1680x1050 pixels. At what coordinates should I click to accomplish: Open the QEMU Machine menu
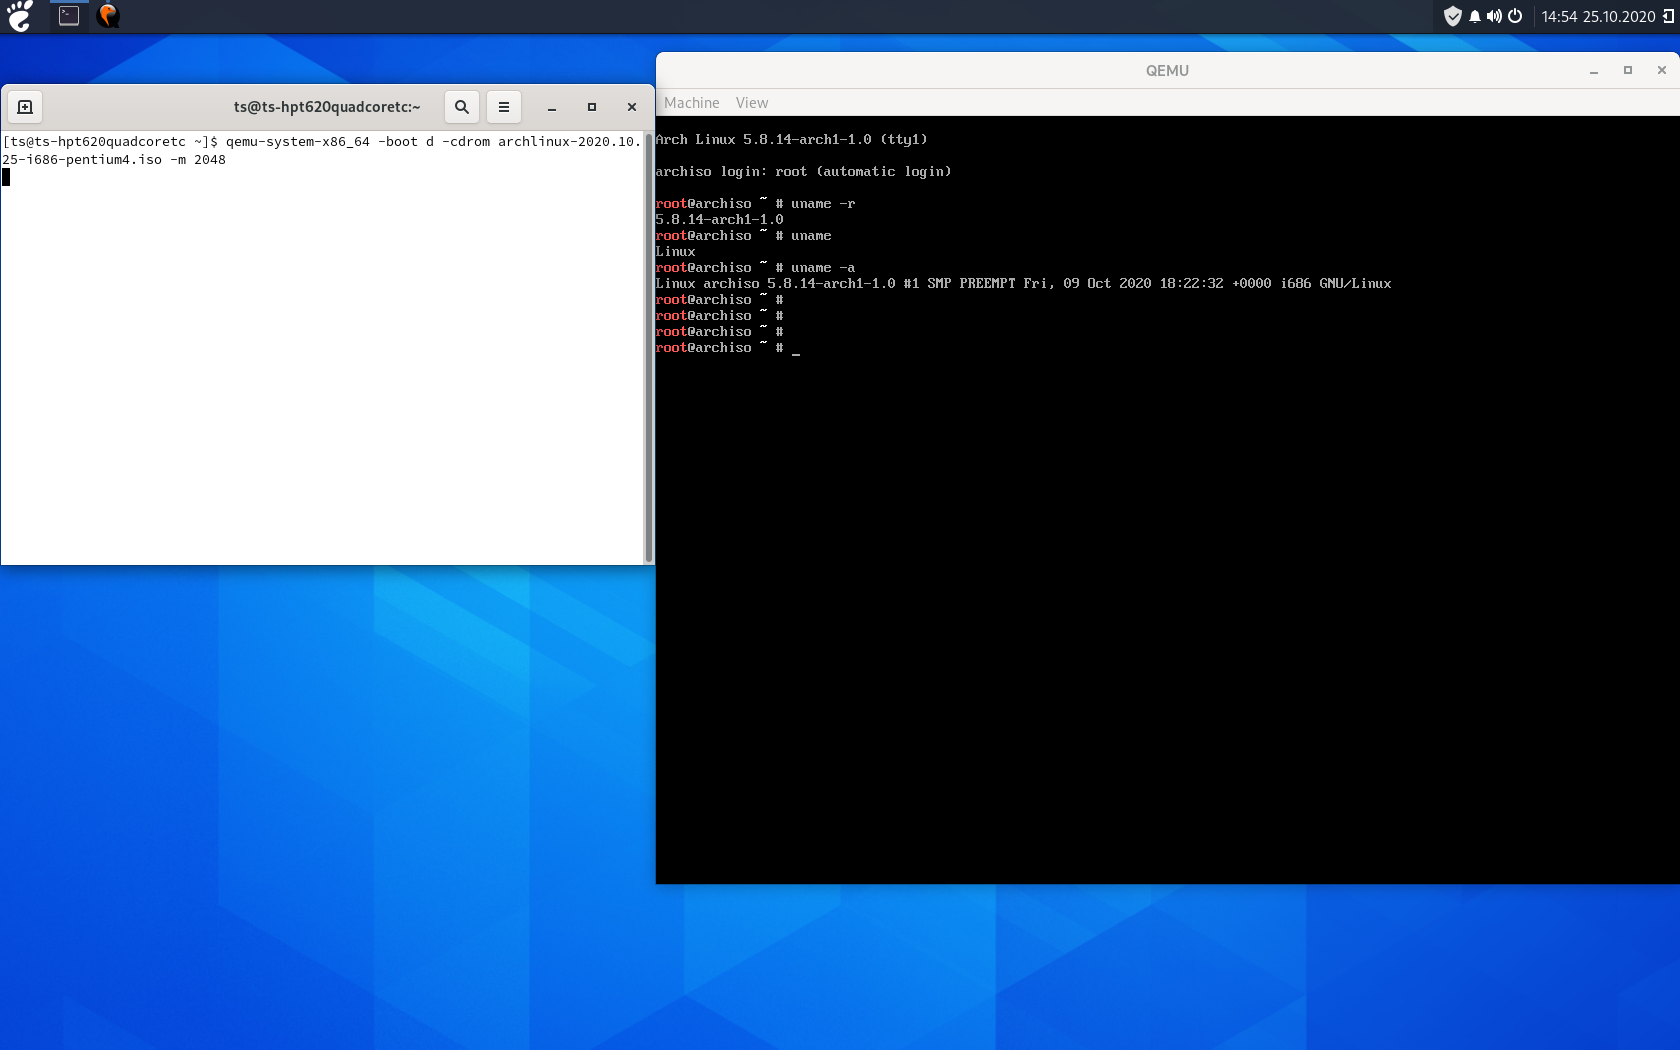tap(691, 103)
